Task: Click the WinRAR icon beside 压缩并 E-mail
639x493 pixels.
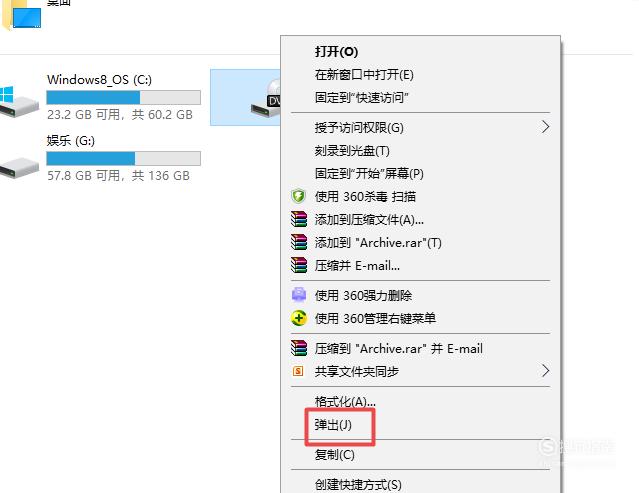Action: [x=299, y=265]
